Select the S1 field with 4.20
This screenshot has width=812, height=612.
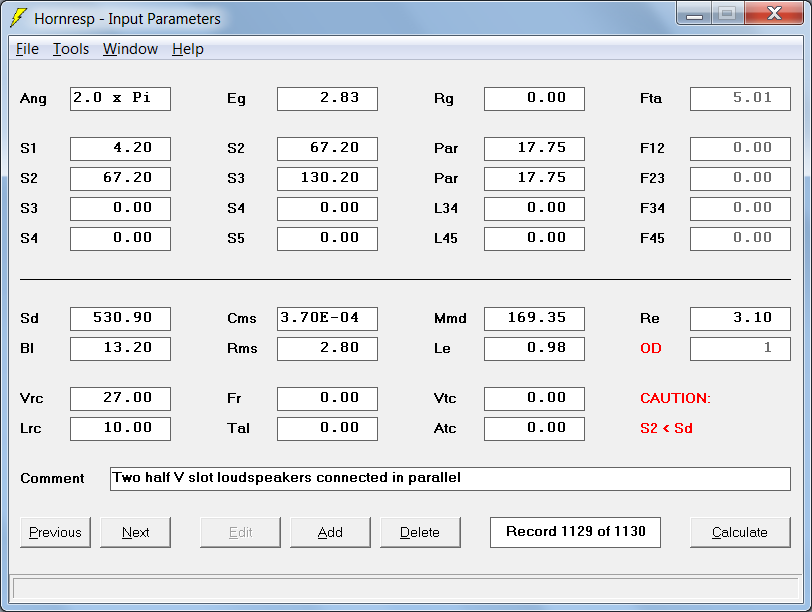coord(120,149)
